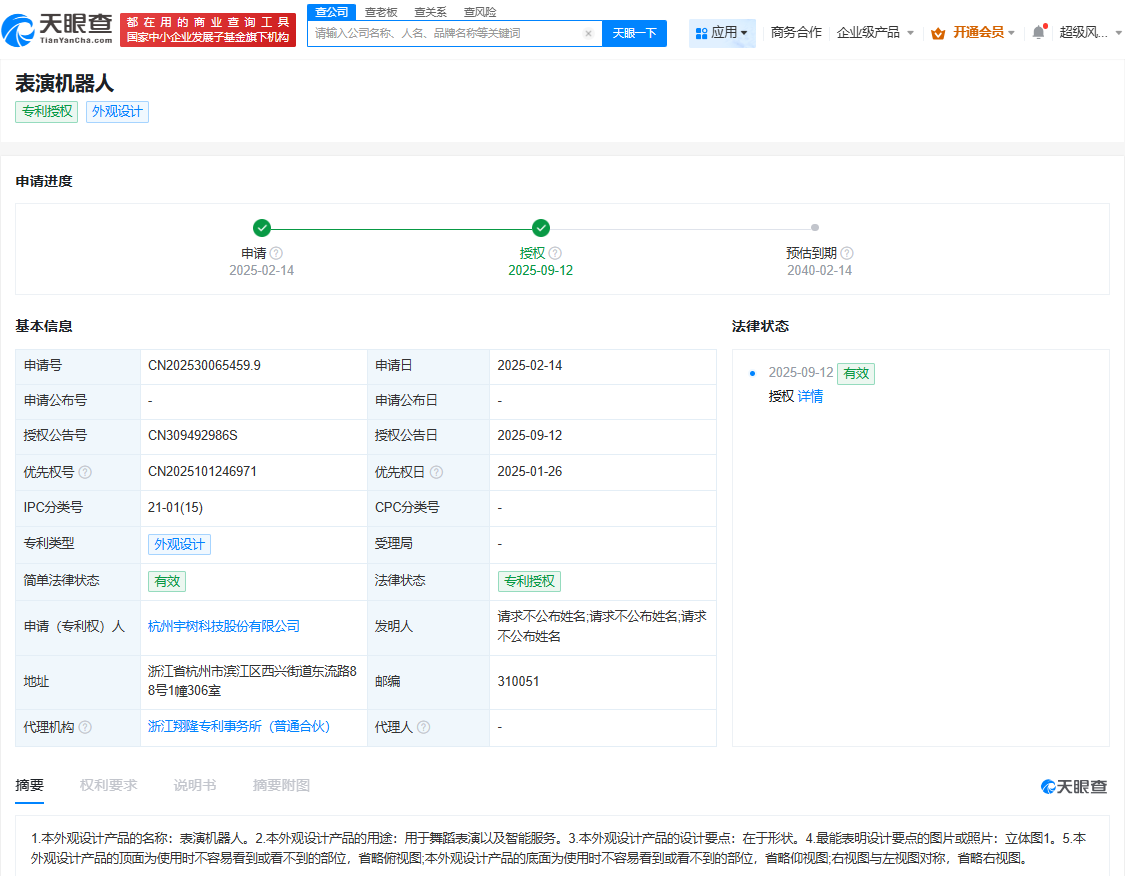Image resolution: width=1125 pixels, height=876 pixels.
Task: Open the notification bell icon
Action: tap(1037, 30)
